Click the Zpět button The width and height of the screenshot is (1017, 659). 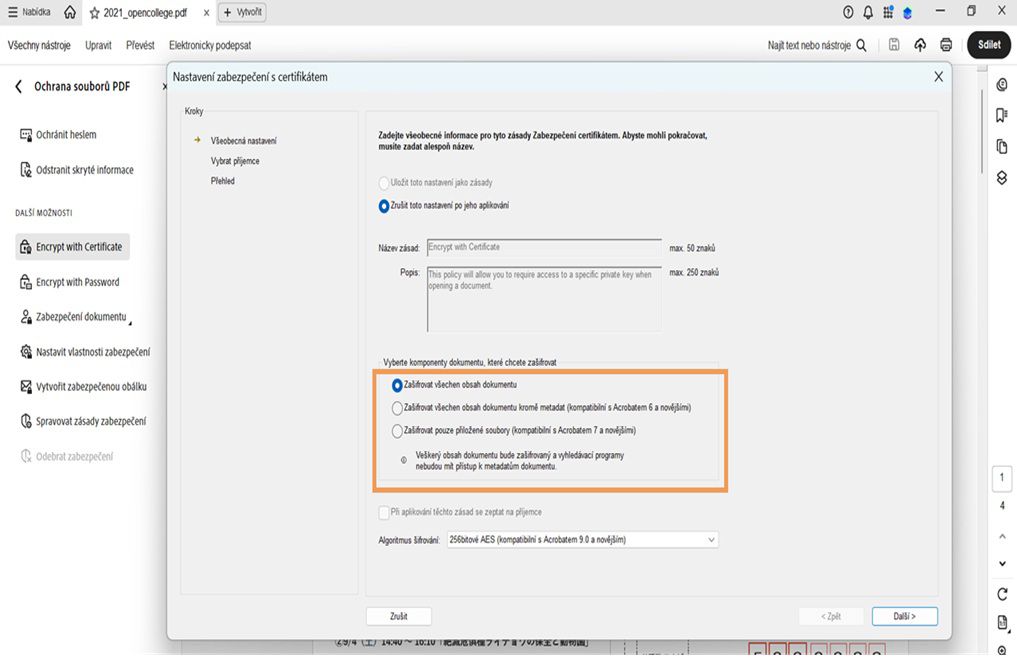point(831,616)
